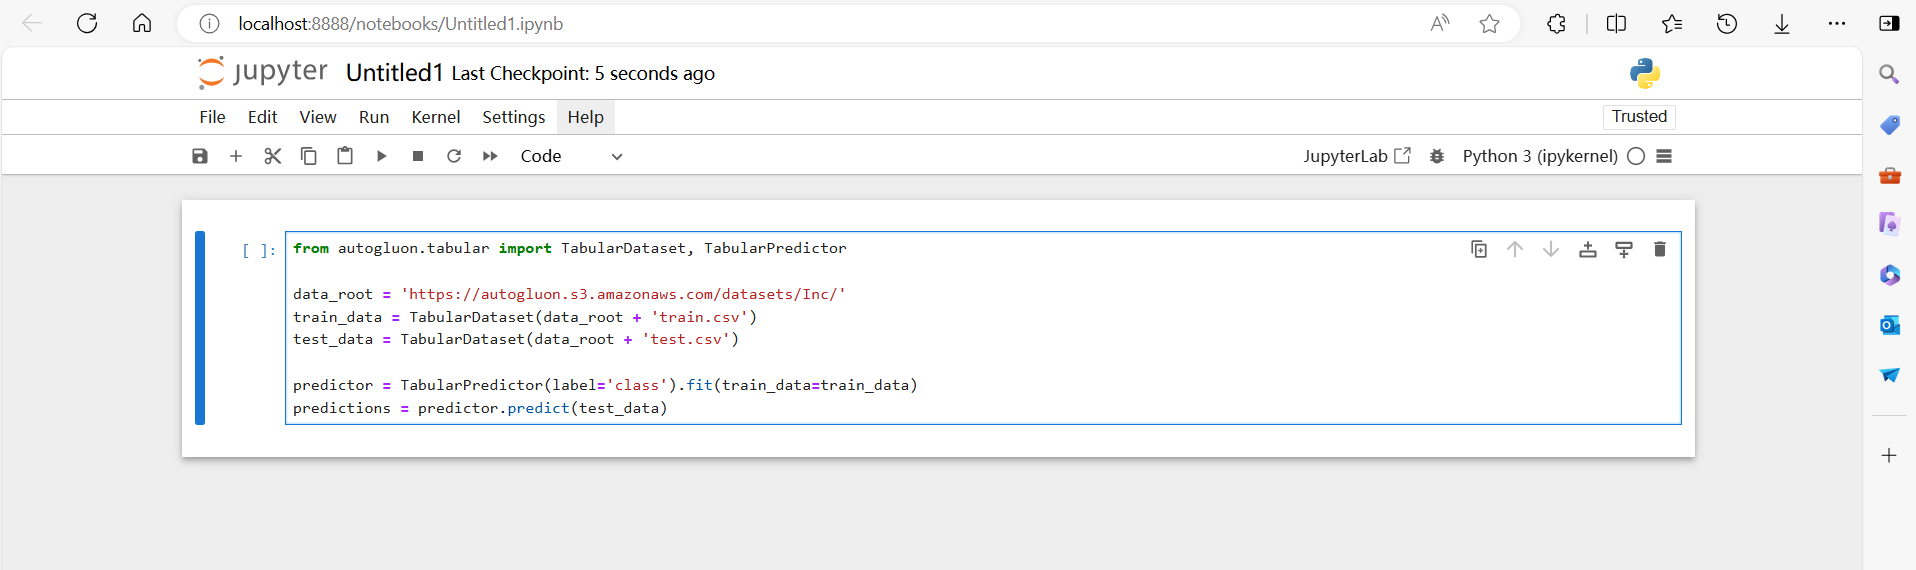Delete this cell using the trash icon
This screenshot has width=1916, height=570.
coord(1659,249)
